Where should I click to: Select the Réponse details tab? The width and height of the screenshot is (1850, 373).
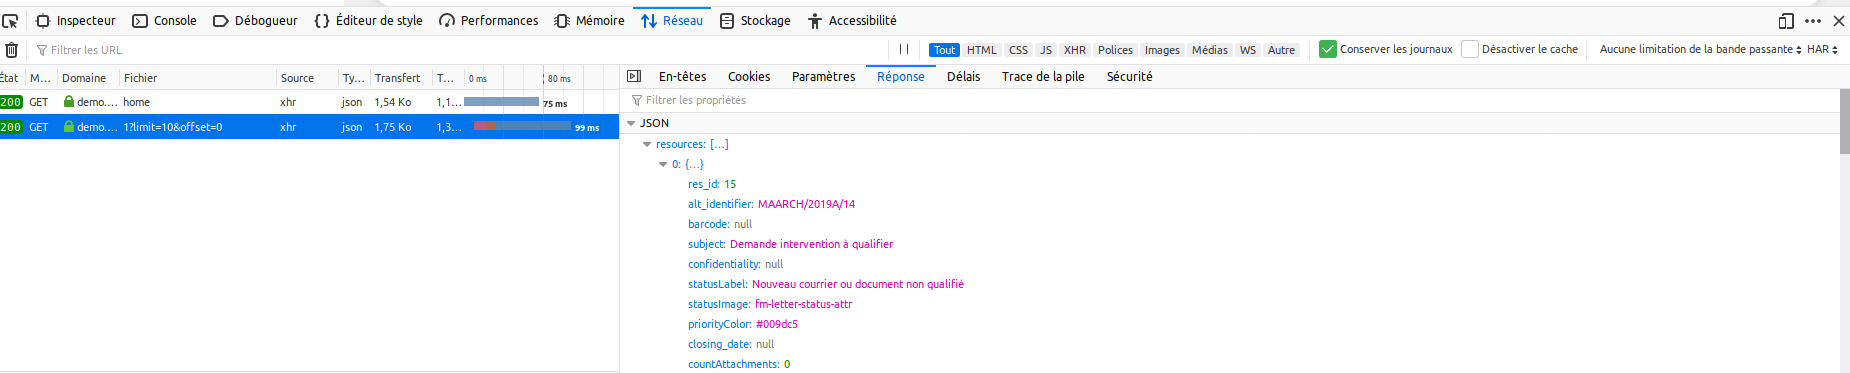pos(901,77)
